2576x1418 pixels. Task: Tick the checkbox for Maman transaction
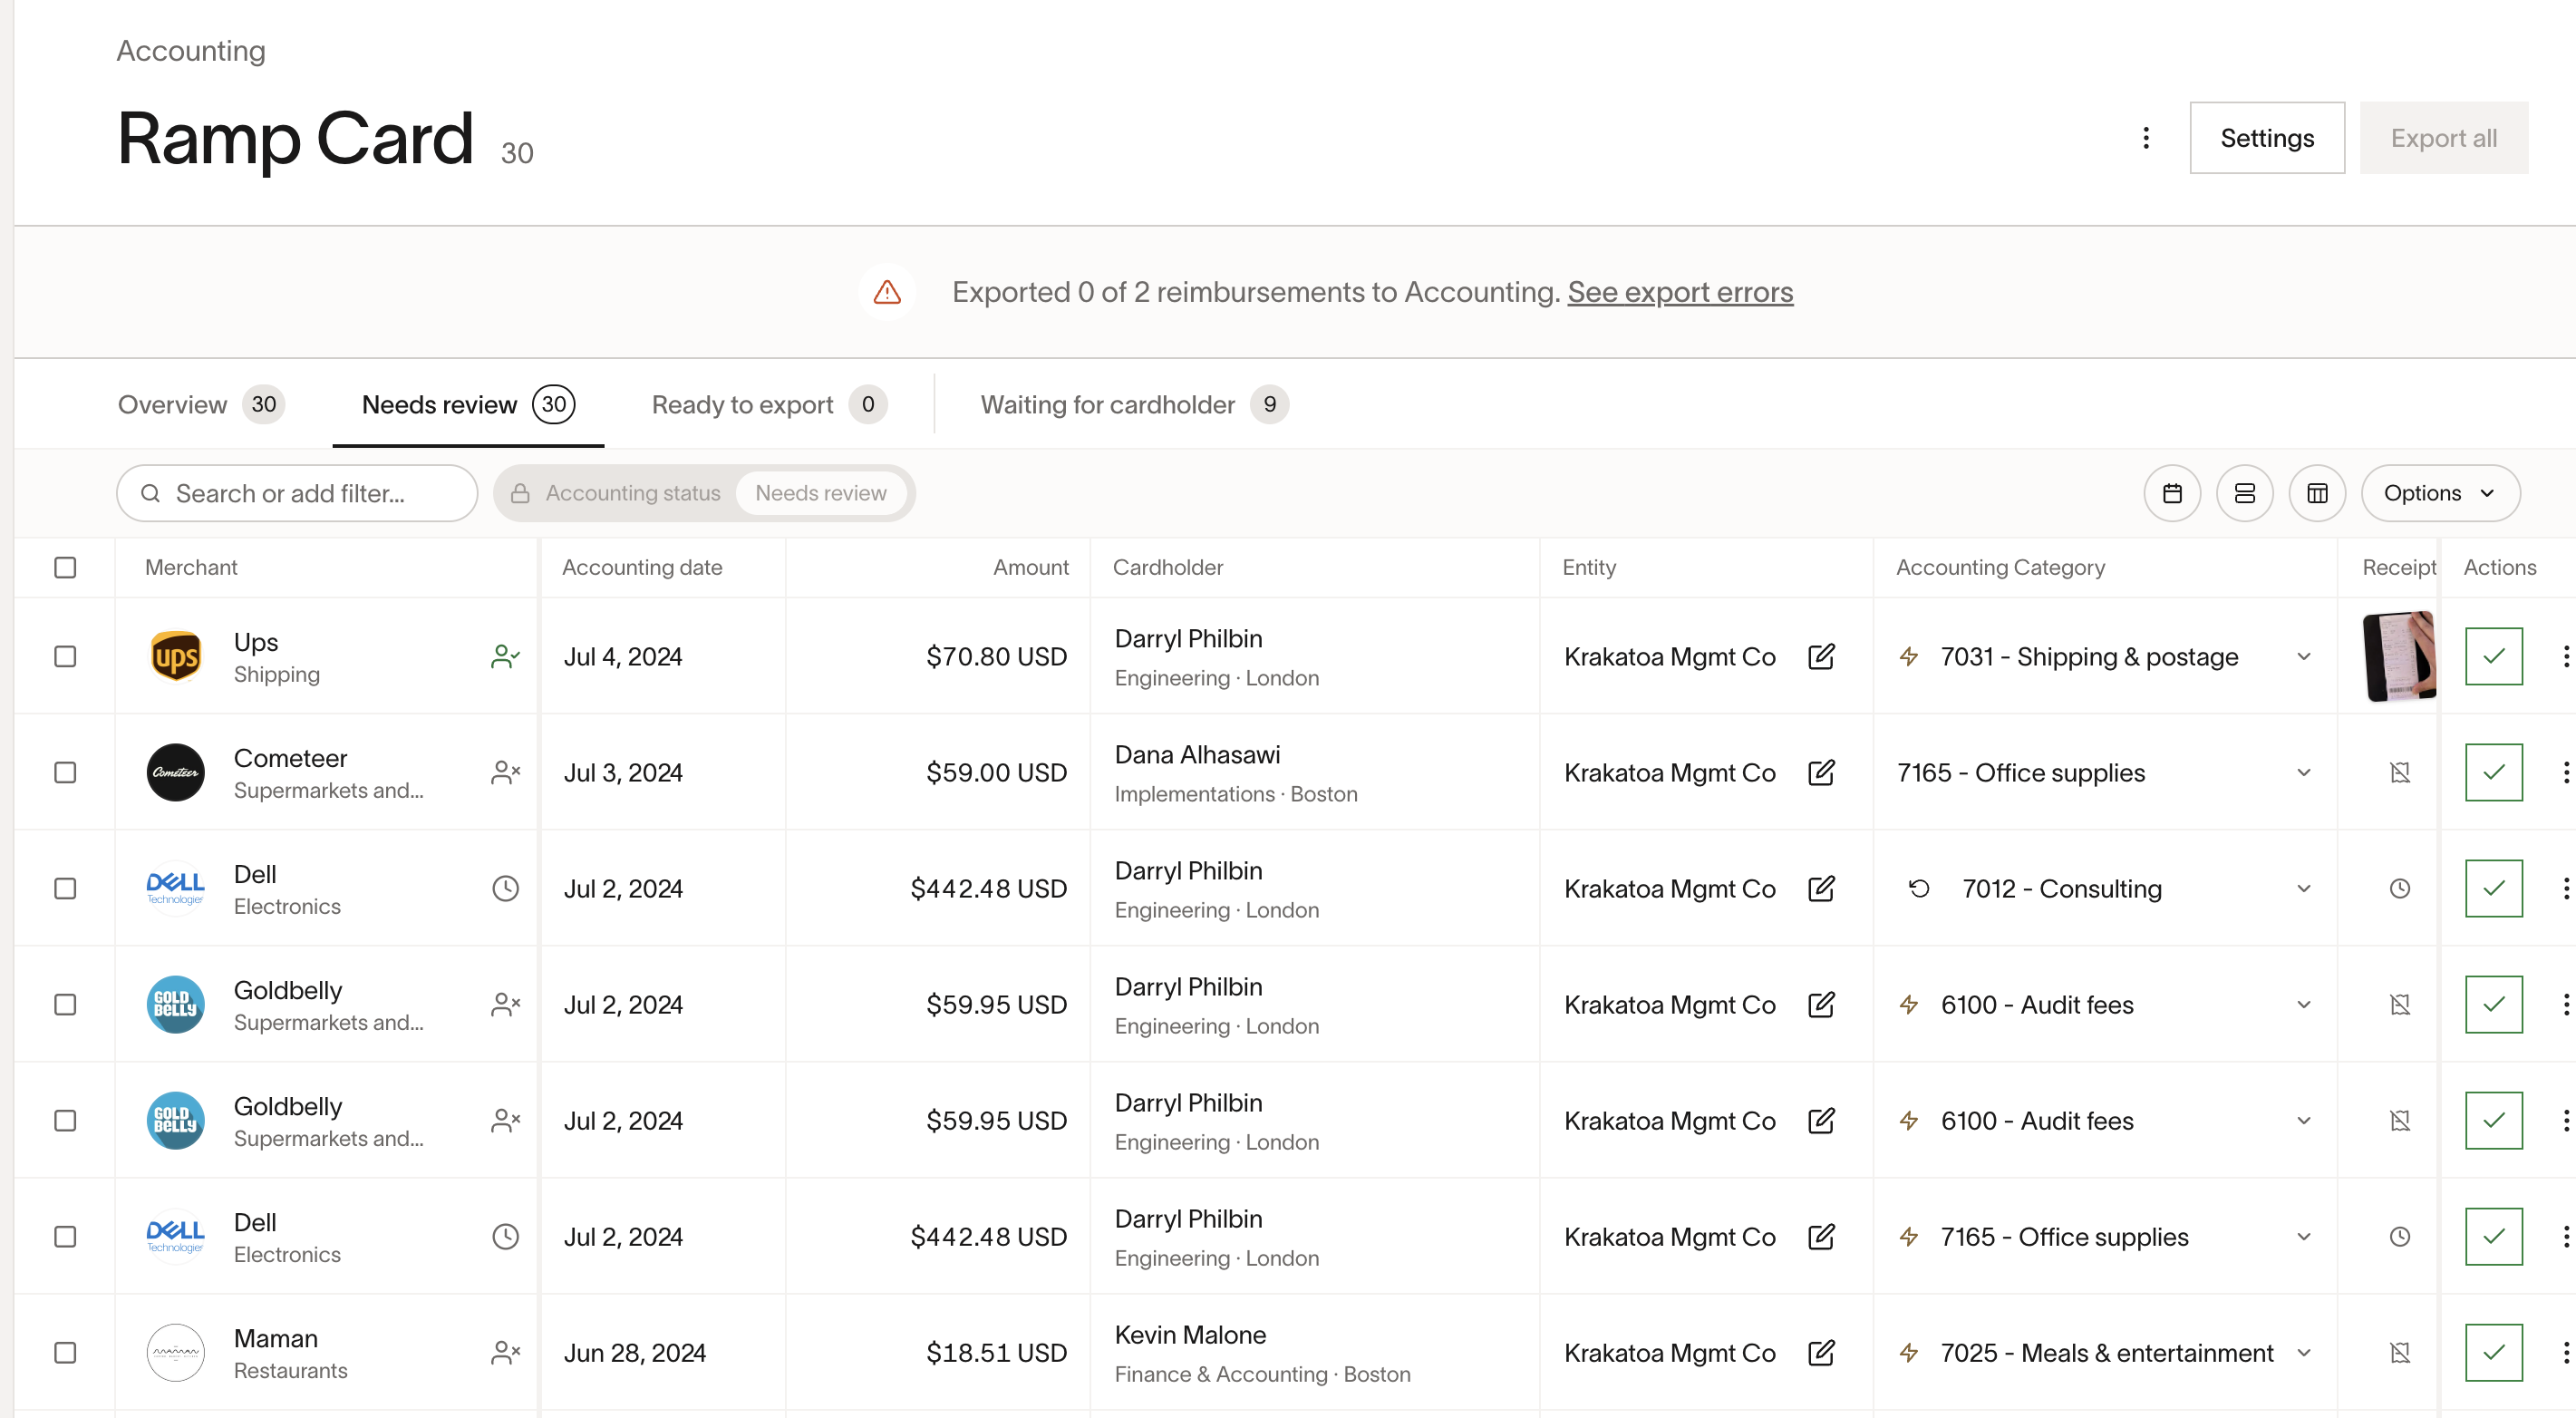point(65,1352)
